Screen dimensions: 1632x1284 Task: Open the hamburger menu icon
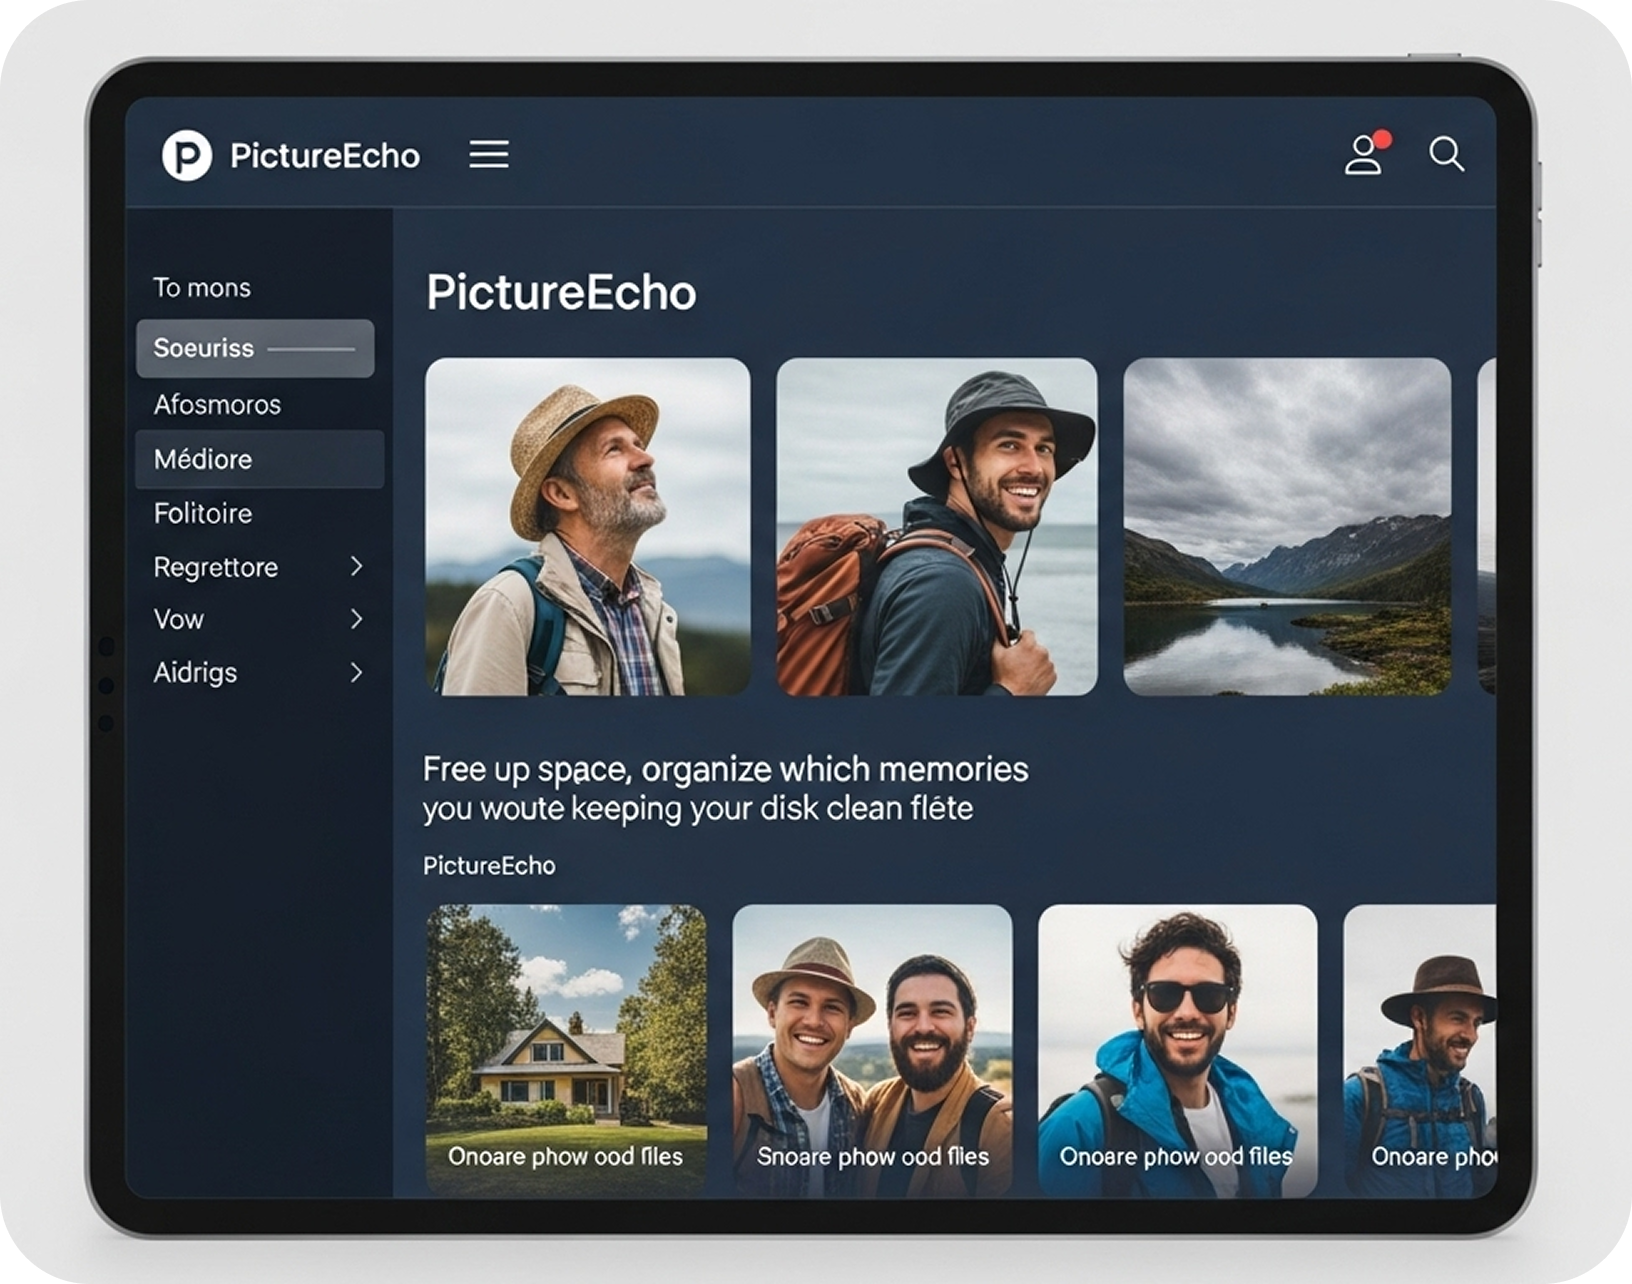(489, 154)
